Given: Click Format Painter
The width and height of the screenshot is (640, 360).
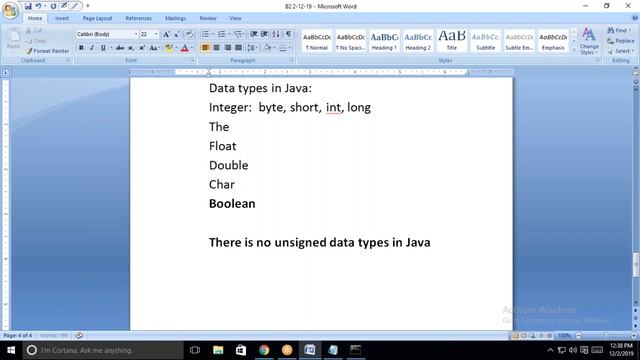Looking at the screenshot, I should [x=47, y=51].
